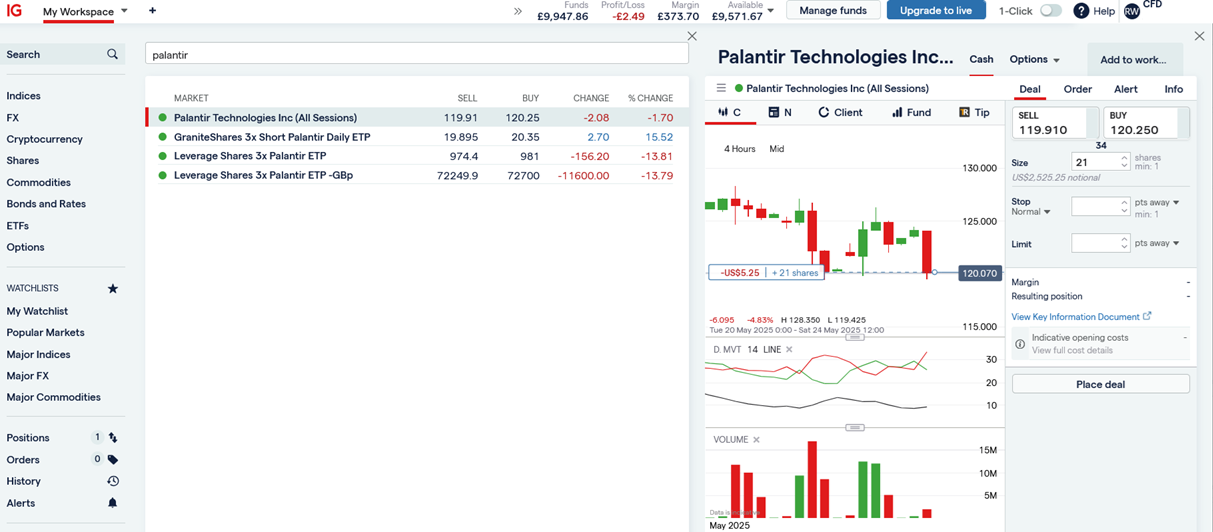Select Palantir Technologies Inc (All Sessions) row

click(x=417, y=118)
